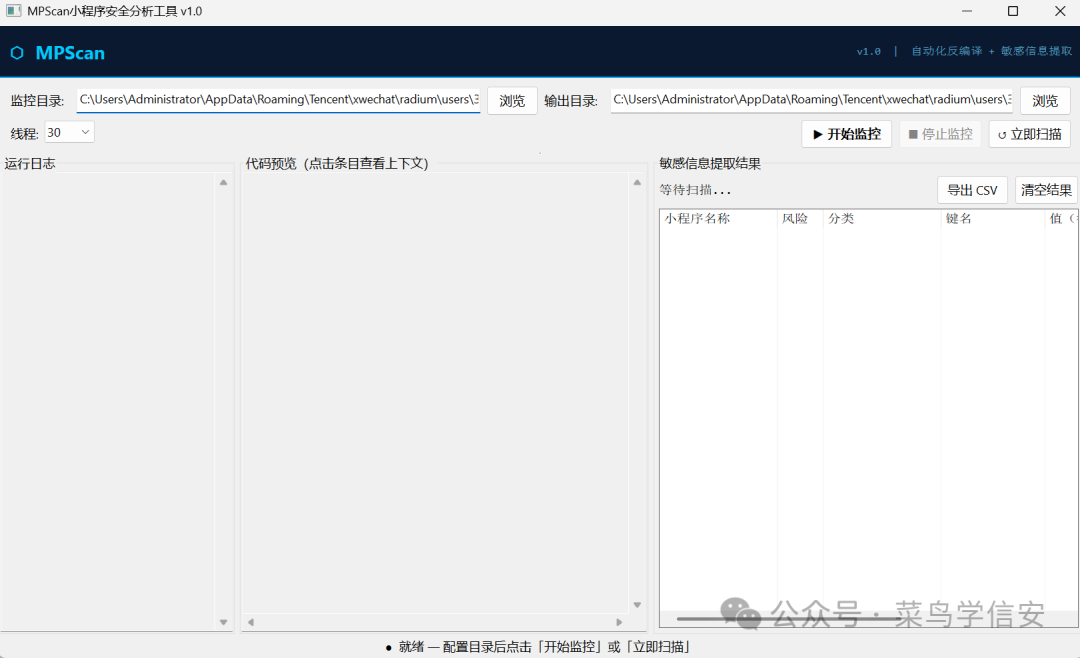Sort by the 分类 column header
This screenshot has height=658, width=1080.
882,218
